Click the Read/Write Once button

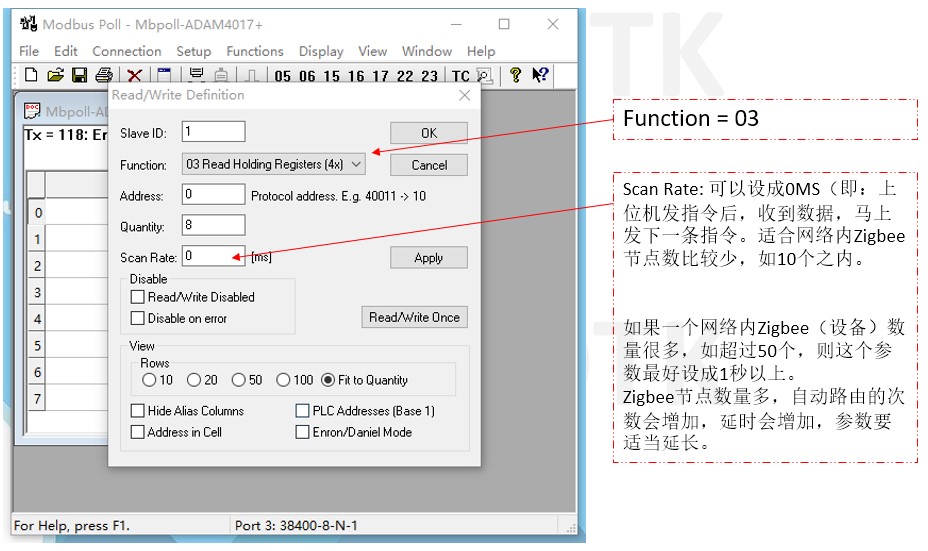point(414,317)
